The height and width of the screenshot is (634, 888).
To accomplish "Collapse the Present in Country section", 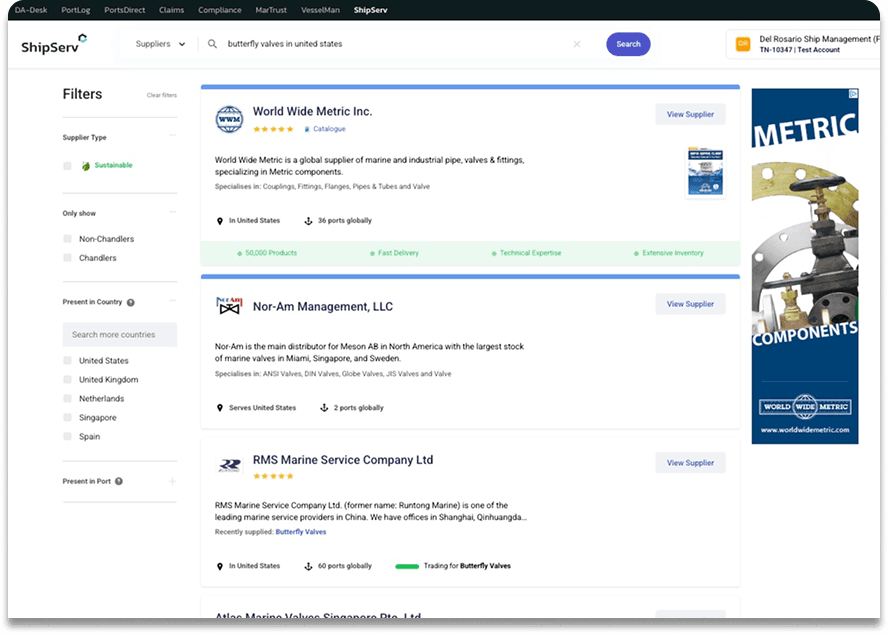I will point(173,300).
